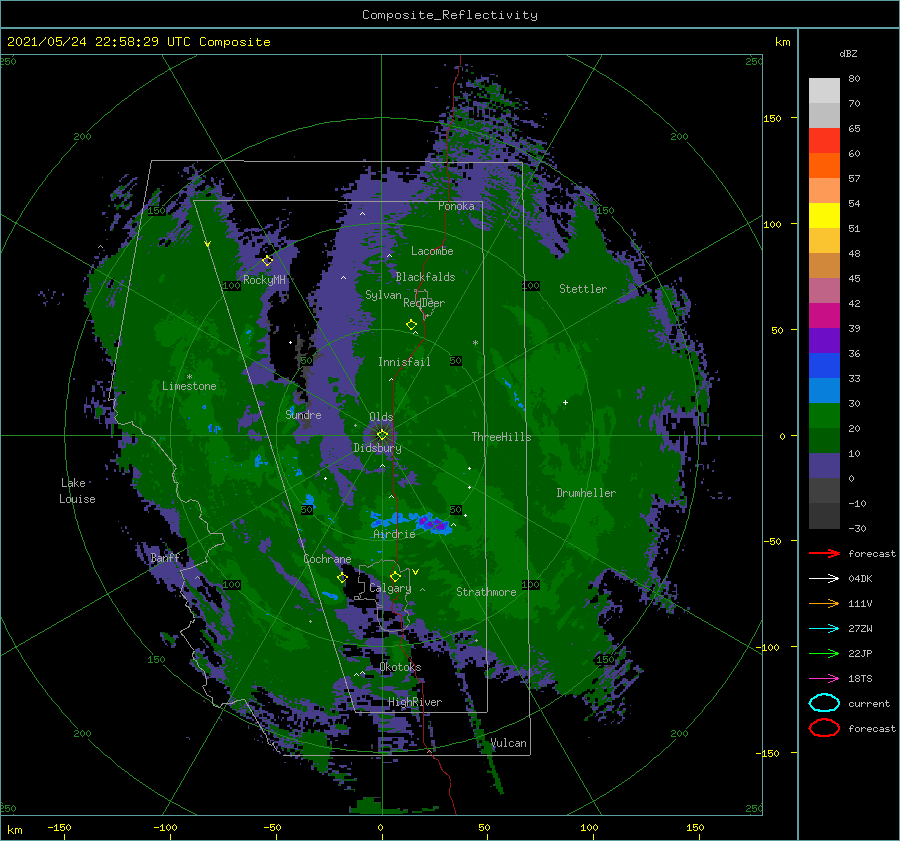Select the magenta 39-42 dBZ swatch
This screenshot has height=841, width=900.
824,316
